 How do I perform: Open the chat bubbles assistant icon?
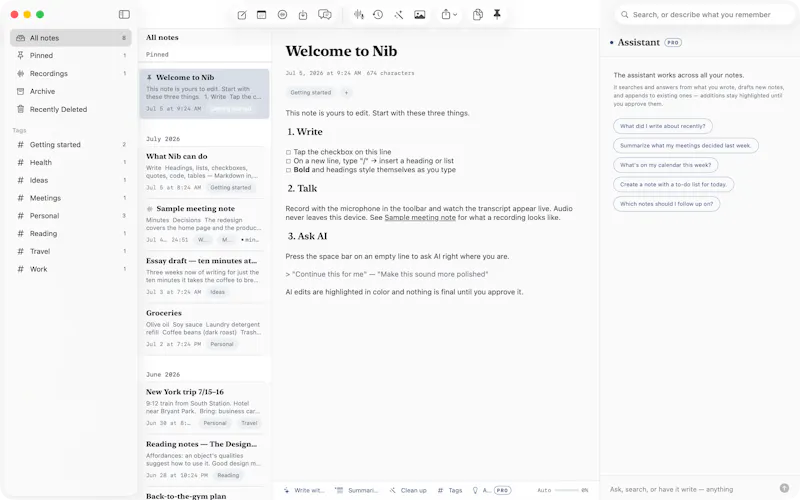pyautogui.click(x=324, y=15)
